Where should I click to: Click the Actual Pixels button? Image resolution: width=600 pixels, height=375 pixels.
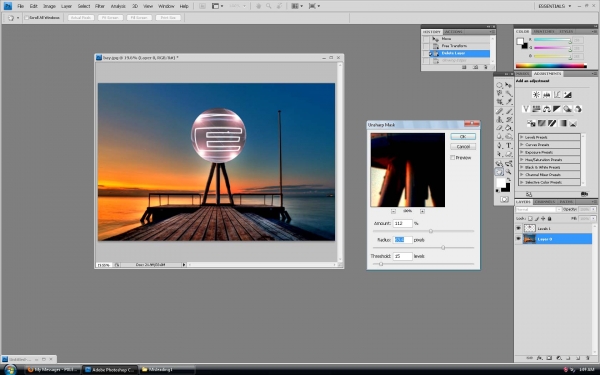[x=81, y=18]
